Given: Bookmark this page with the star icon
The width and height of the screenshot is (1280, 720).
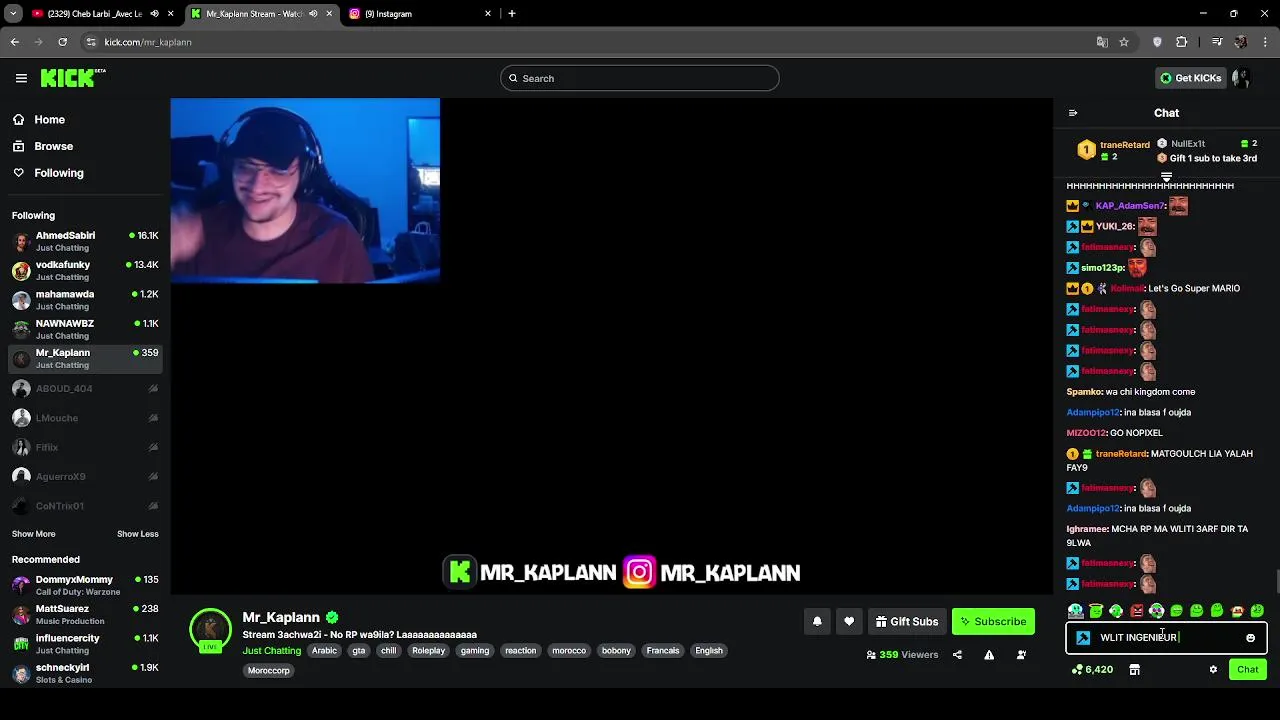Looking at the screenshot, I should (1124, 42).
